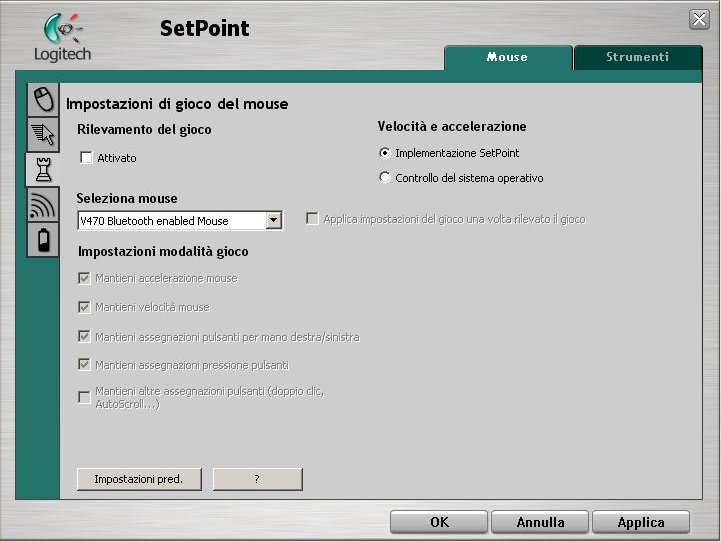Click the Rilevamento del gioco label

[144, 130]
